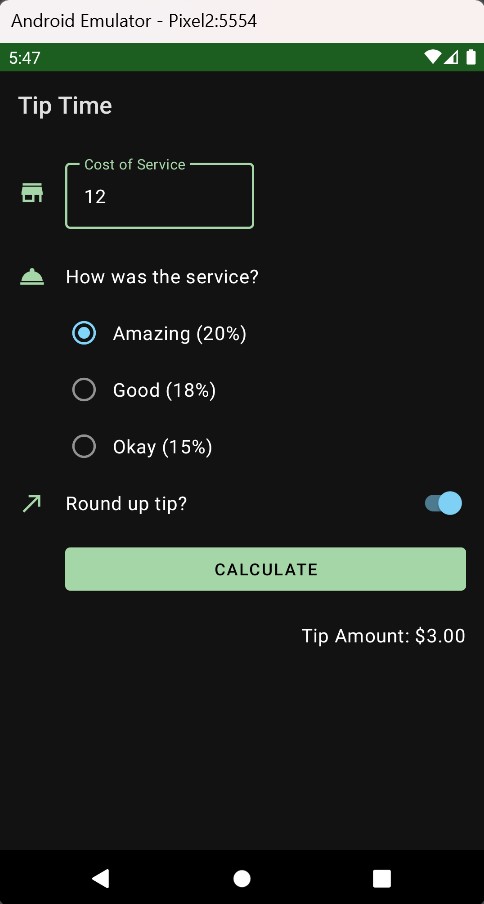Viewport: 484px width, 904px height.
Task: Click the status bar clock
Action: pos(25,58)
